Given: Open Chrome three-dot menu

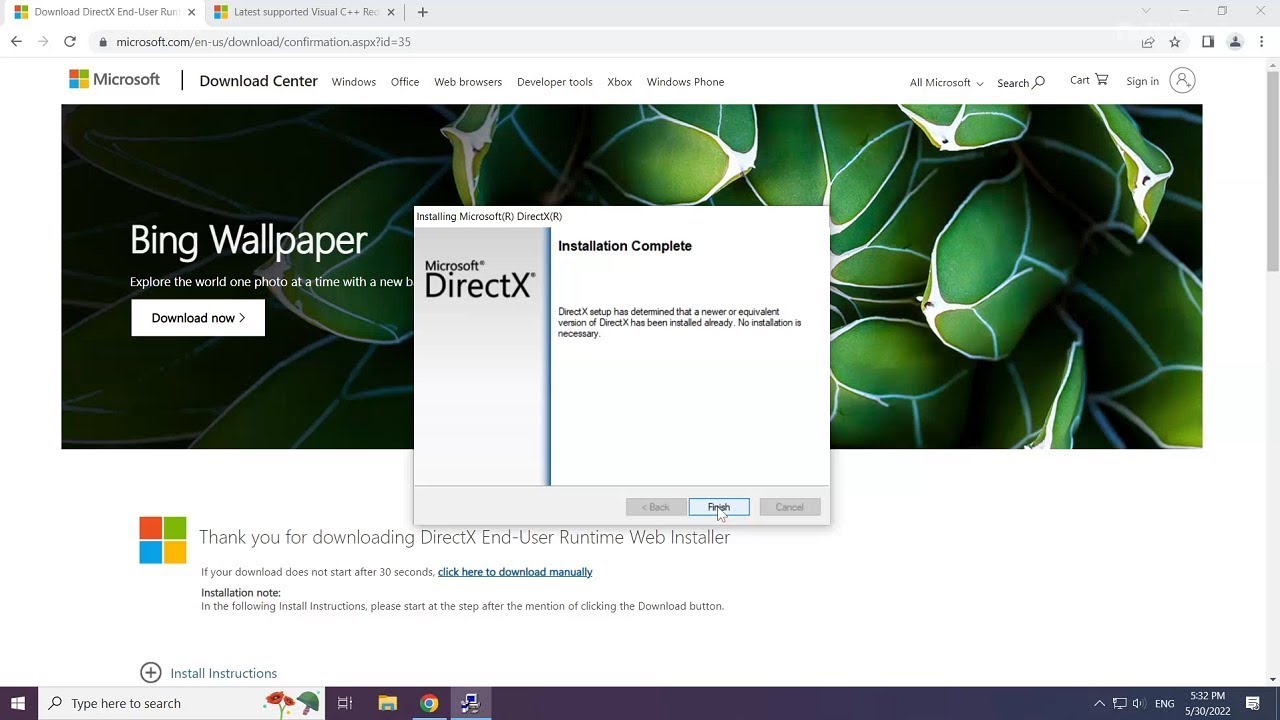Looking at the screenshot, I should 1261,42.
